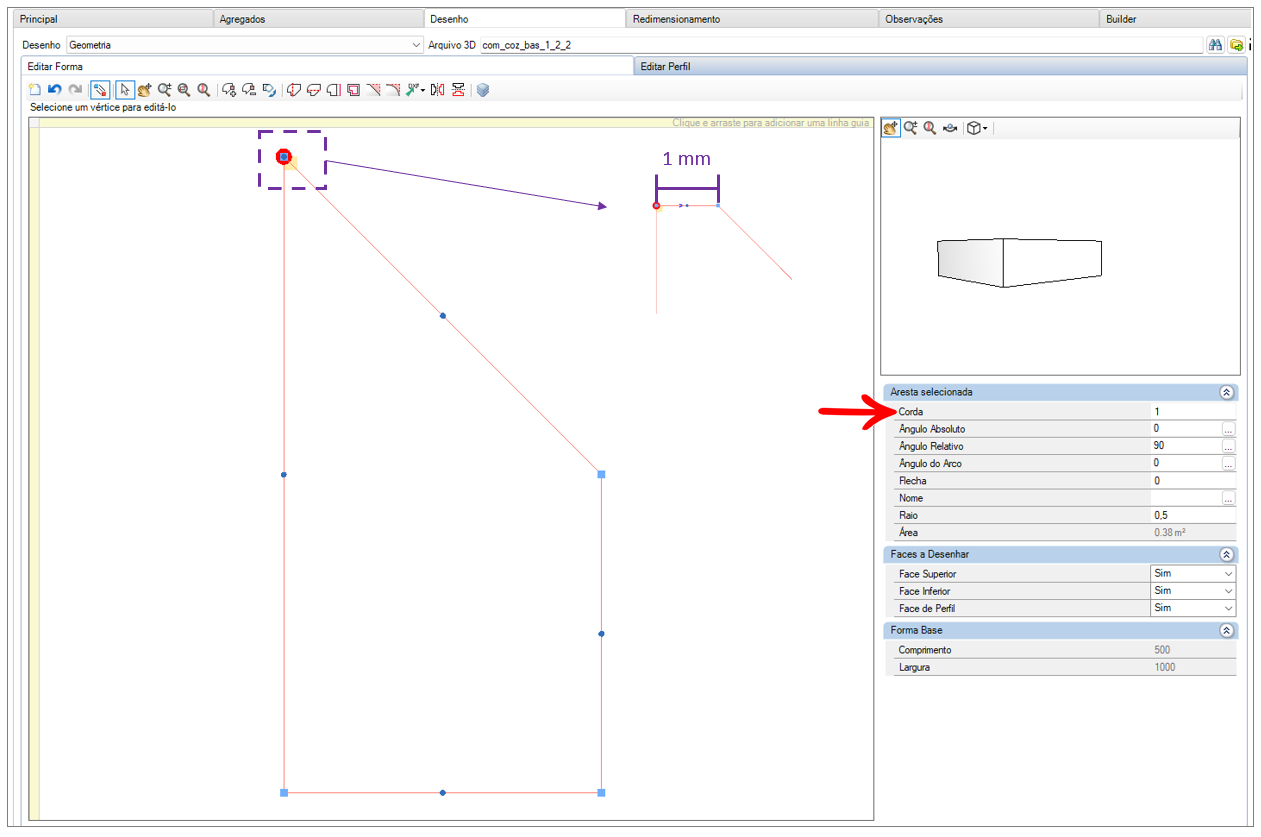Click the Comprimento value 500
Viewport: 1261px width, 837px height.
coord(1162,650)
